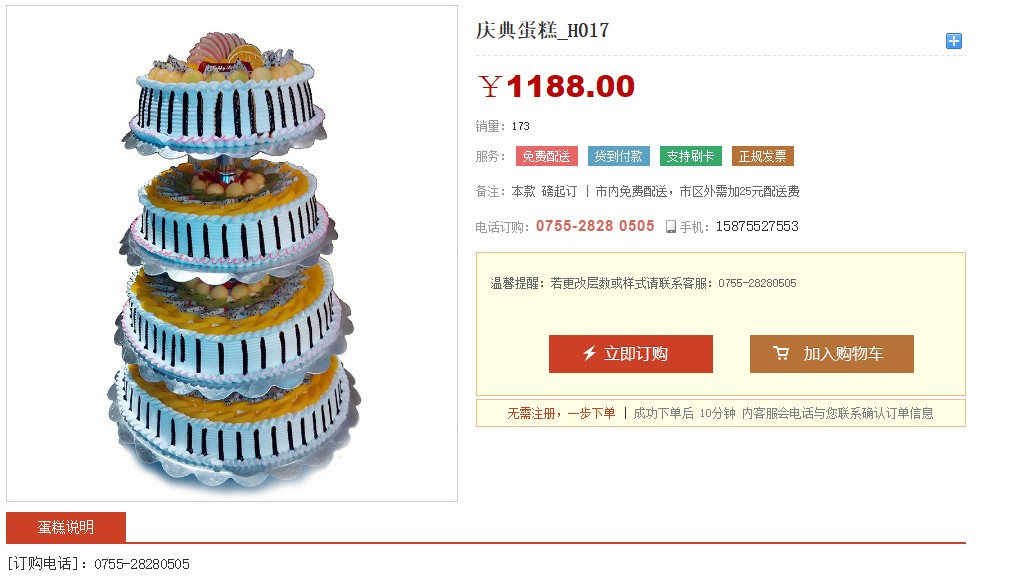Click product title 庆典蛋糕_H017

click(x=542, y=30)
